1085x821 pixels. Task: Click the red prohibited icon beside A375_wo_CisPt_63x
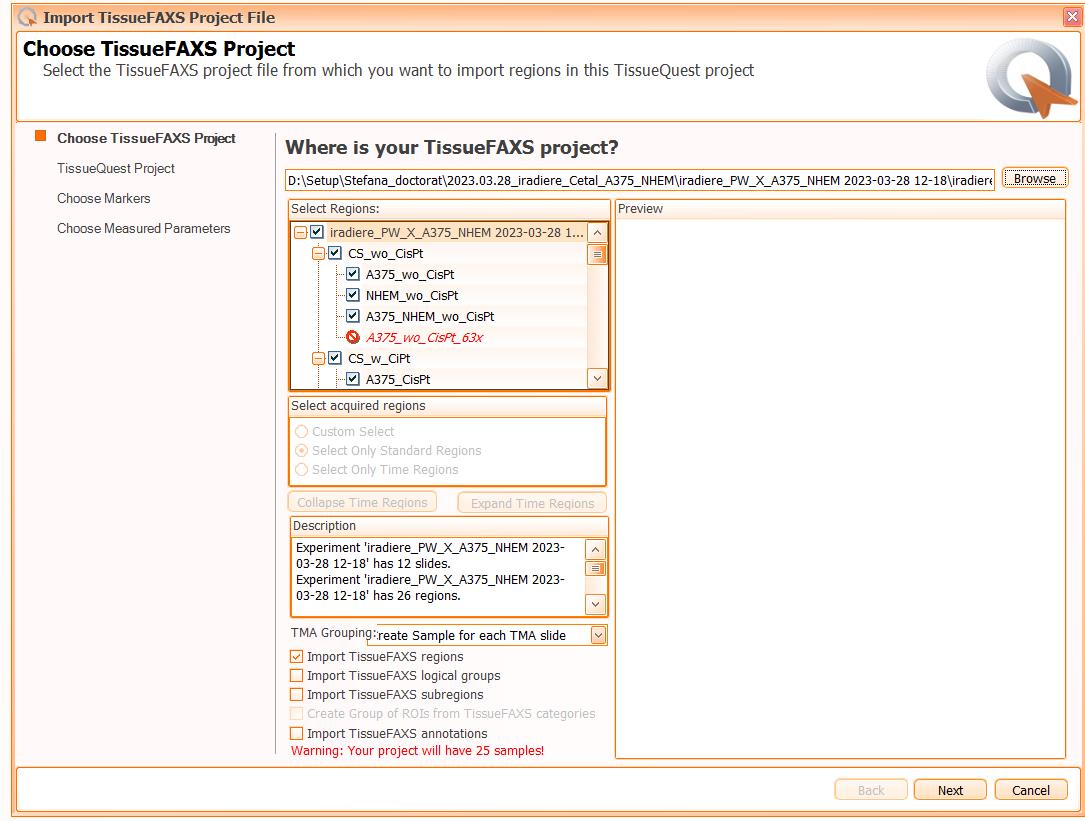[353, 337]
